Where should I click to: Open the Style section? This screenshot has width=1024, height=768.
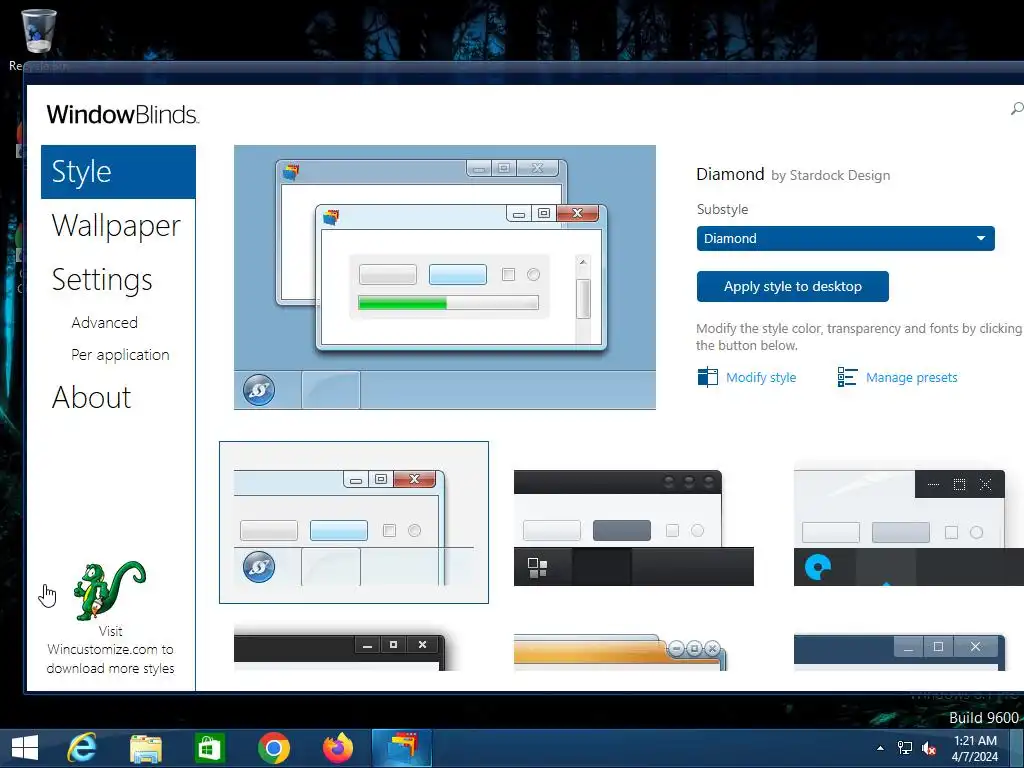tap(118, 172)
